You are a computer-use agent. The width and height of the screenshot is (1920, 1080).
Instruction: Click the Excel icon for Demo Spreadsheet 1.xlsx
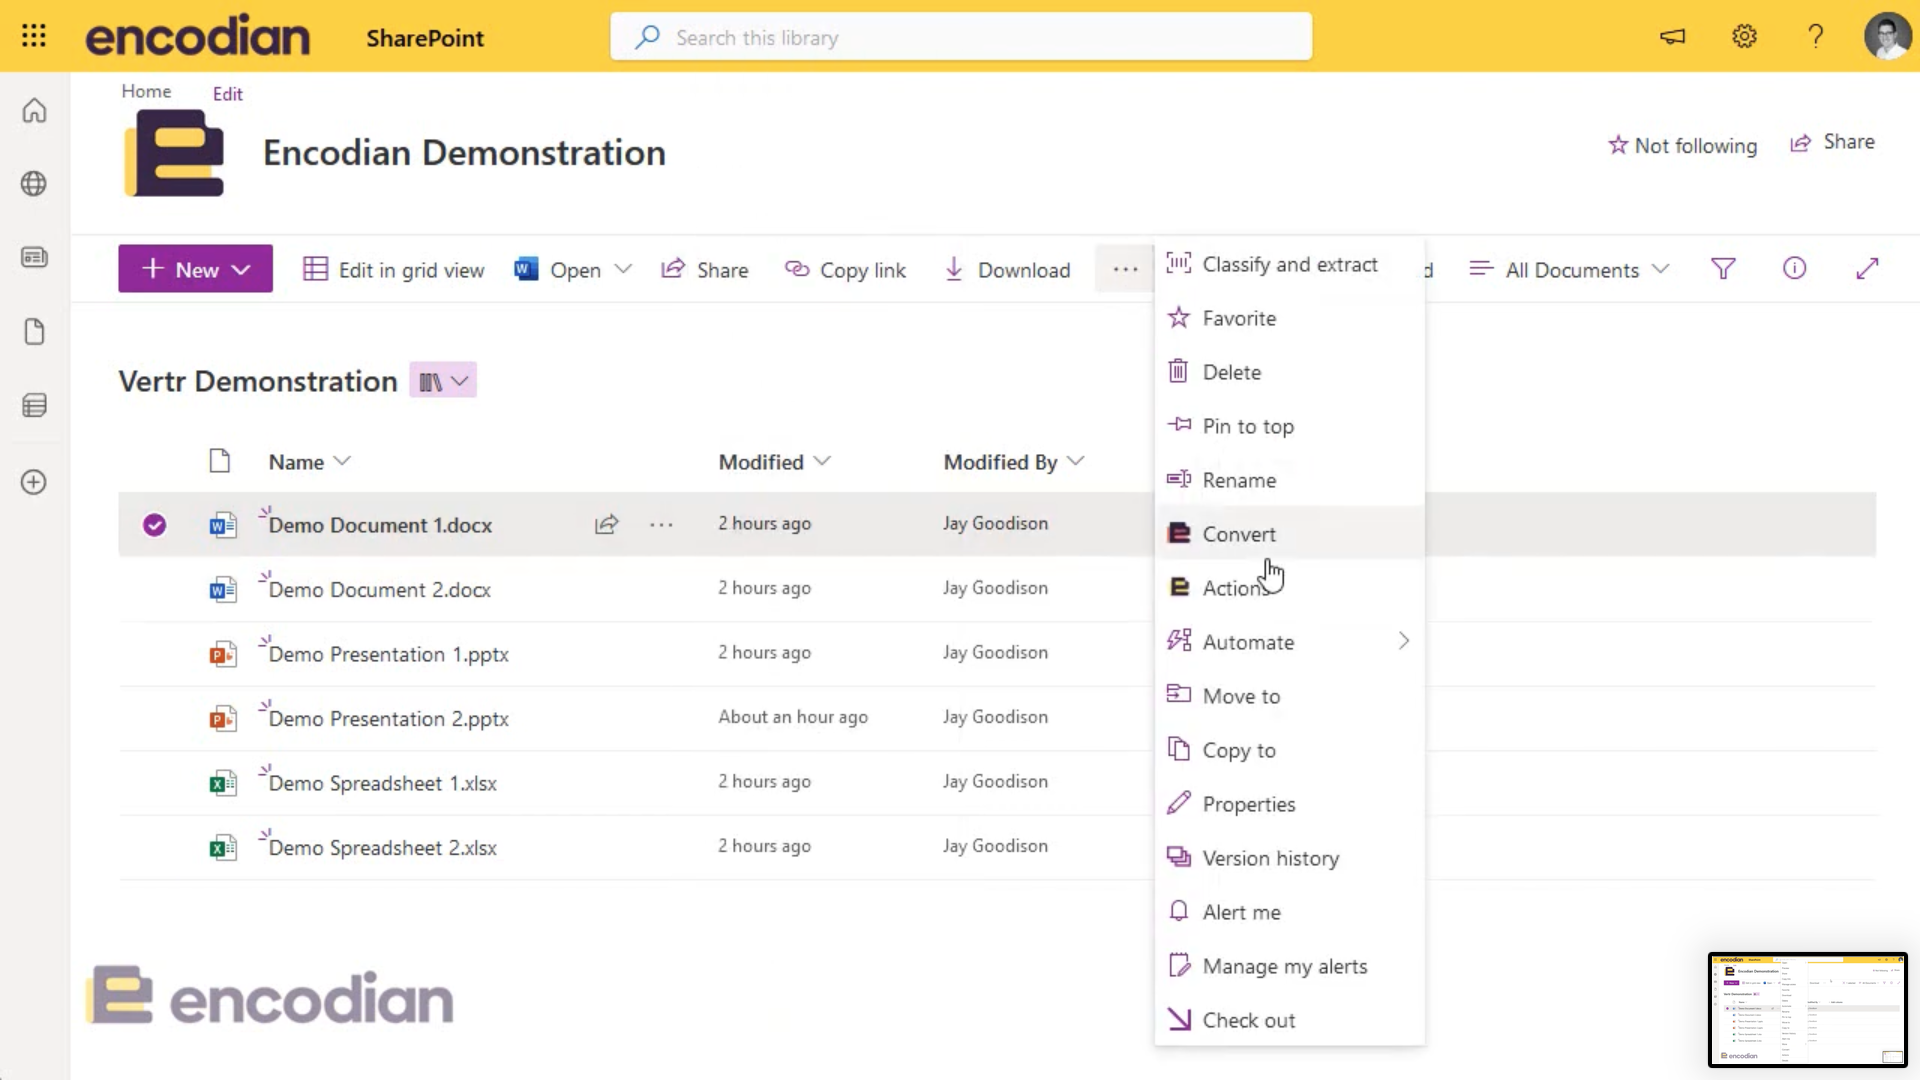222,783
